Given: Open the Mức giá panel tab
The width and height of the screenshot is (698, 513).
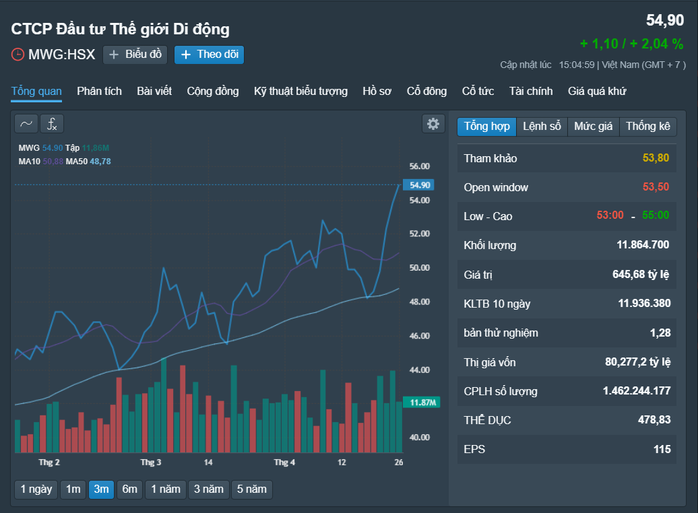Looking at the screenshot, I should (593, 126).
